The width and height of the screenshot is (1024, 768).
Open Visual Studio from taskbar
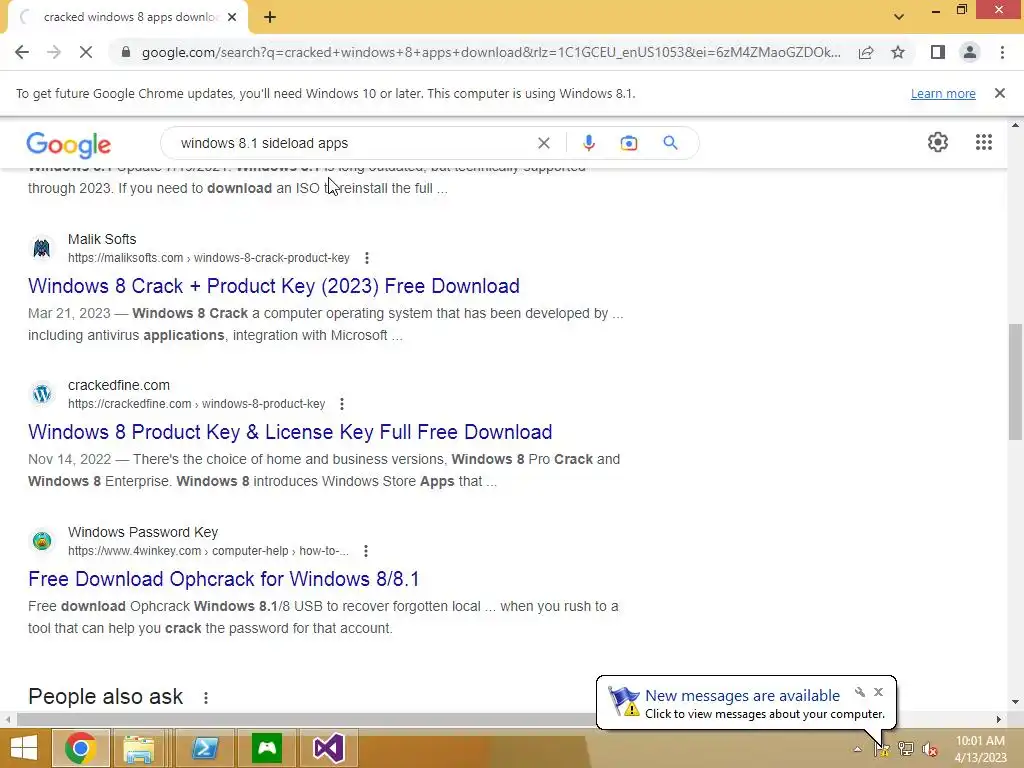(x=328, y=748)
